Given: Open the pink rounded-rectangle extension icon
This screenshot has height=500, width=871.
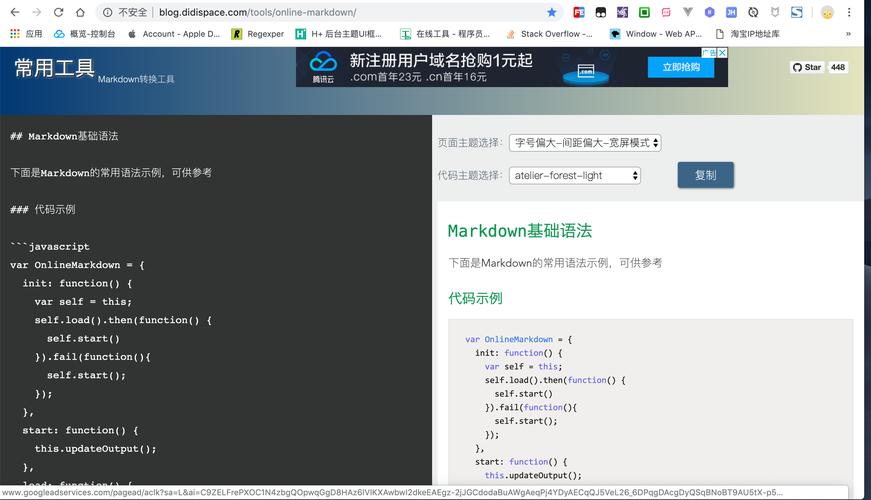Looking at the screenshot, I should [x=666, y=12].
